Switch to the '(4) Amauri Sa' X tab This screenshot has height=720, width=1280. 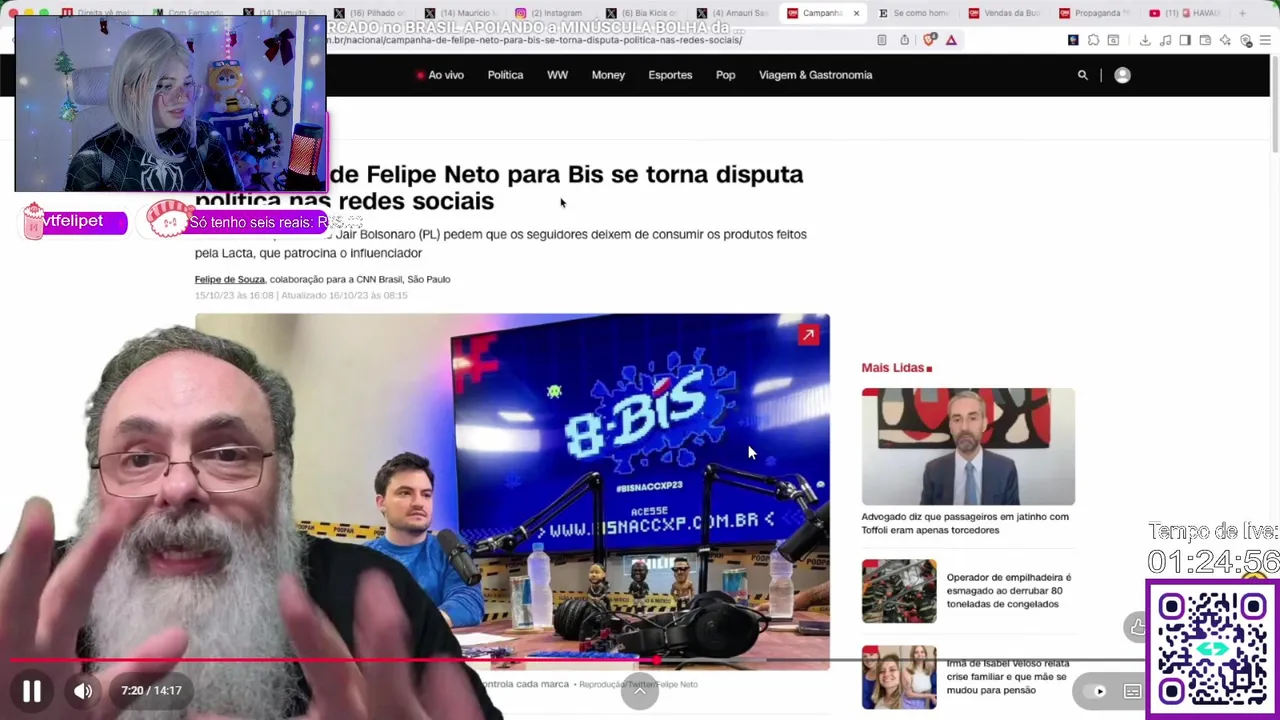[733, 13]
